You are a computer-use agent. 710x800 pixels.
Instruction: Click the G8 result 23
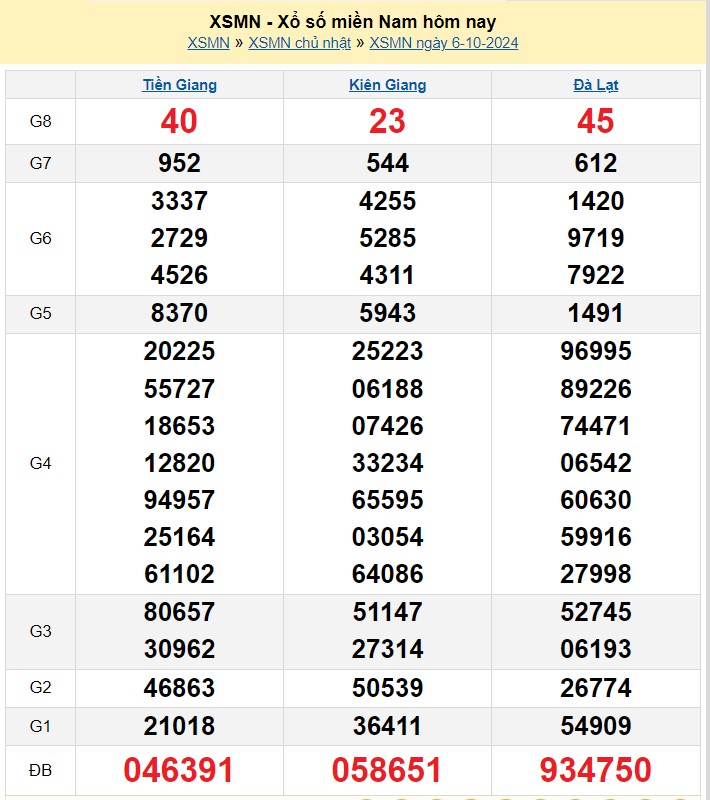(x=387, y=121)
